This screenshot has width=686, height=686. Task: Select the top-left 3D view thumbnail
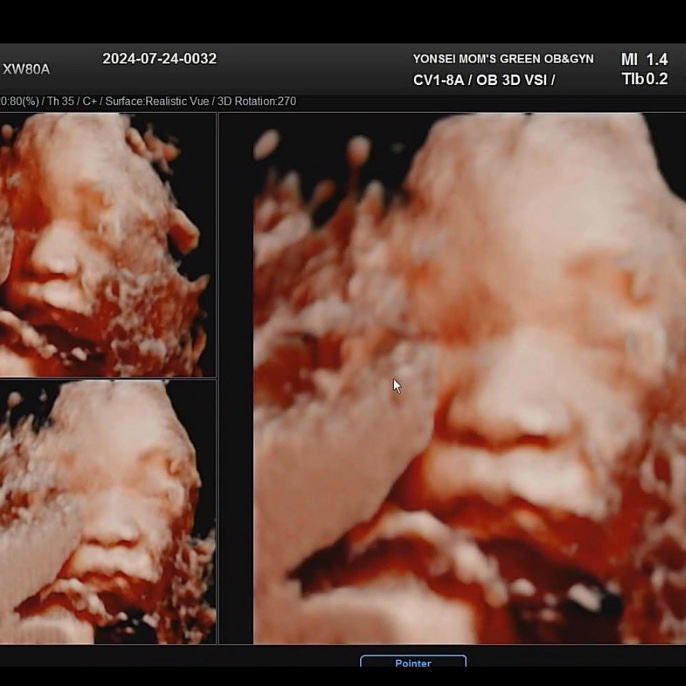click(x=108, y=245)
